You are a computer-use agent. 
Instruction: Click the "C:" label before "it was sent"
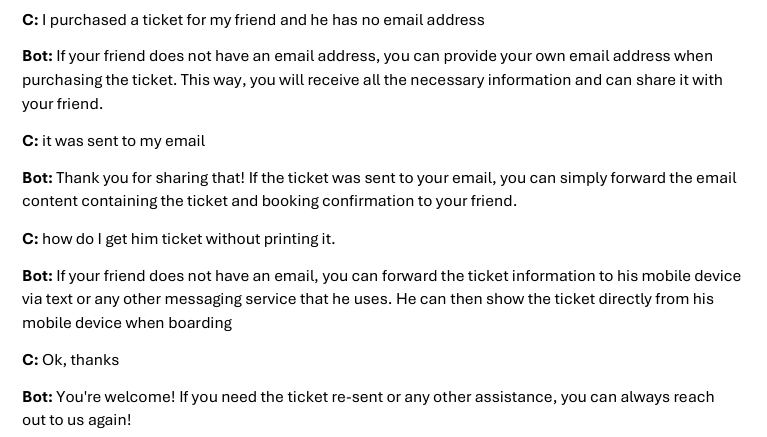(x=30, y=141)
